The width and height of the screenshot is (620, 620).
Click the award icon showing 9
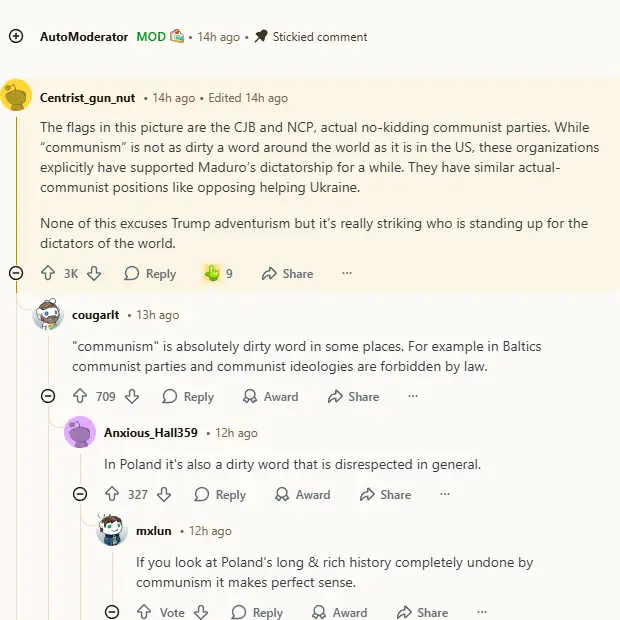(212, 273)
